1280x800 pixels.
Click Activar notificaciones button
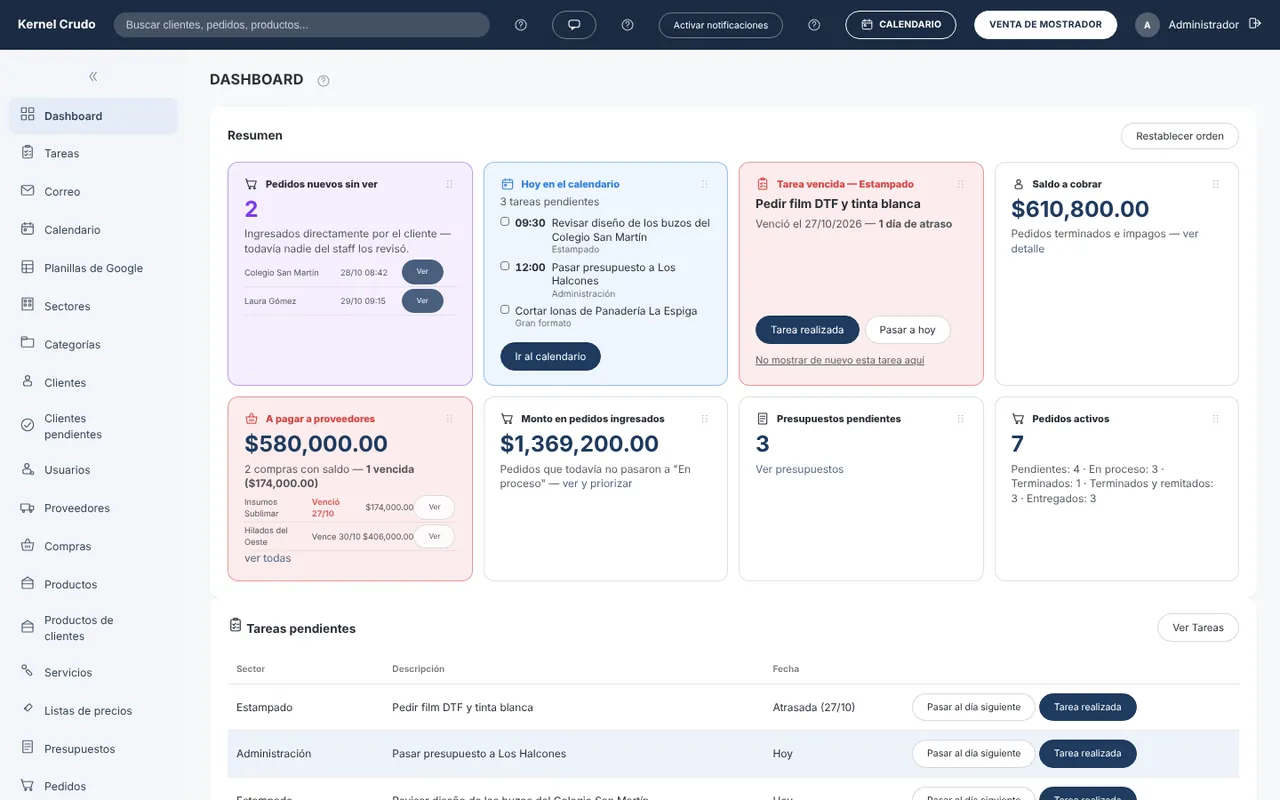tap(720, 25)
